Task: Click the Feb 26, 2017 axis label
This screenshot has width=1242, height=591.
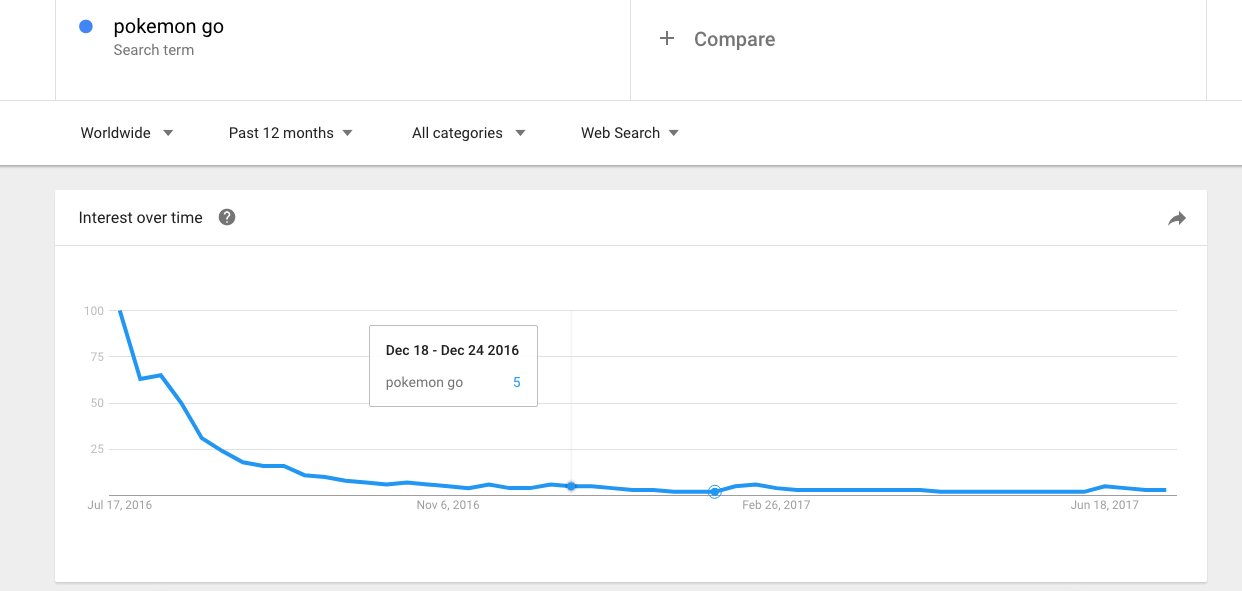Action: [x=776, y=505]
